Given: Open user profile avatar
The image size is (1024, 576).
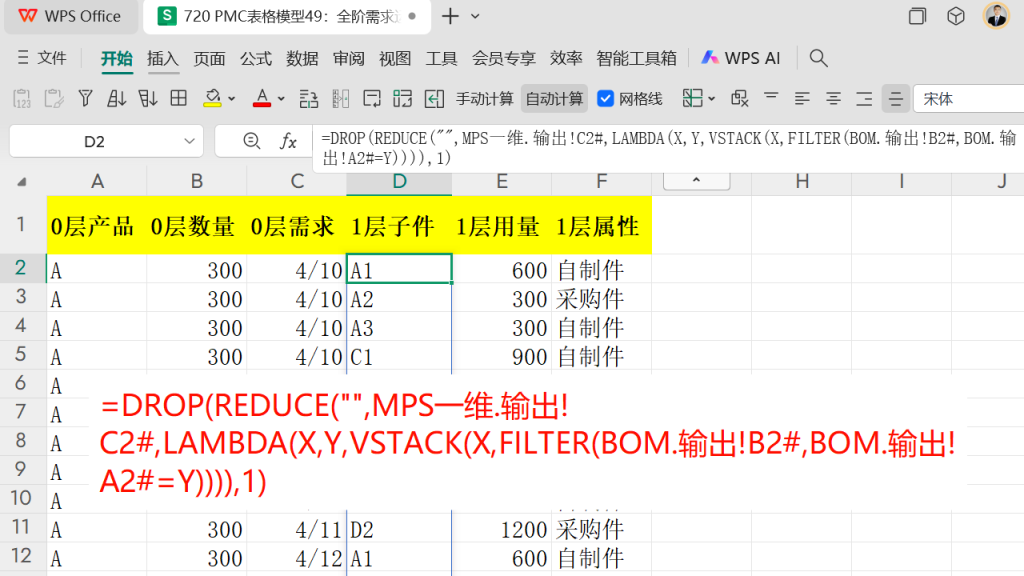Looking at the screenshot, I should tap(997, 16).
